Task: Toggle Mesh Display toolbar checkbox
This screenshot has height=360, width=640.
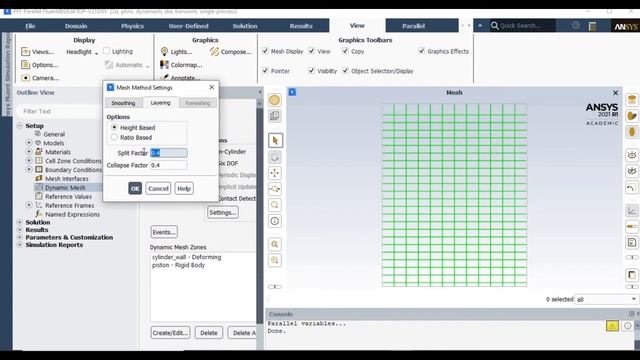Action: coord(265,51)
